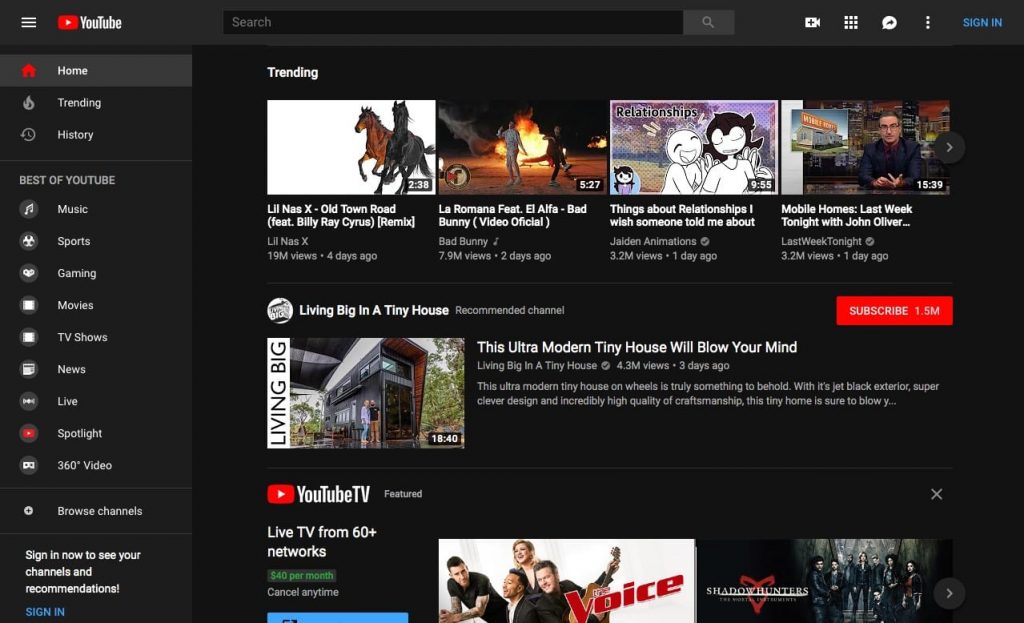Open Mobile Homes John Oliver thumbnail
The width and height of the screenshot is (1024, 623).
click(x=865, y=147)
